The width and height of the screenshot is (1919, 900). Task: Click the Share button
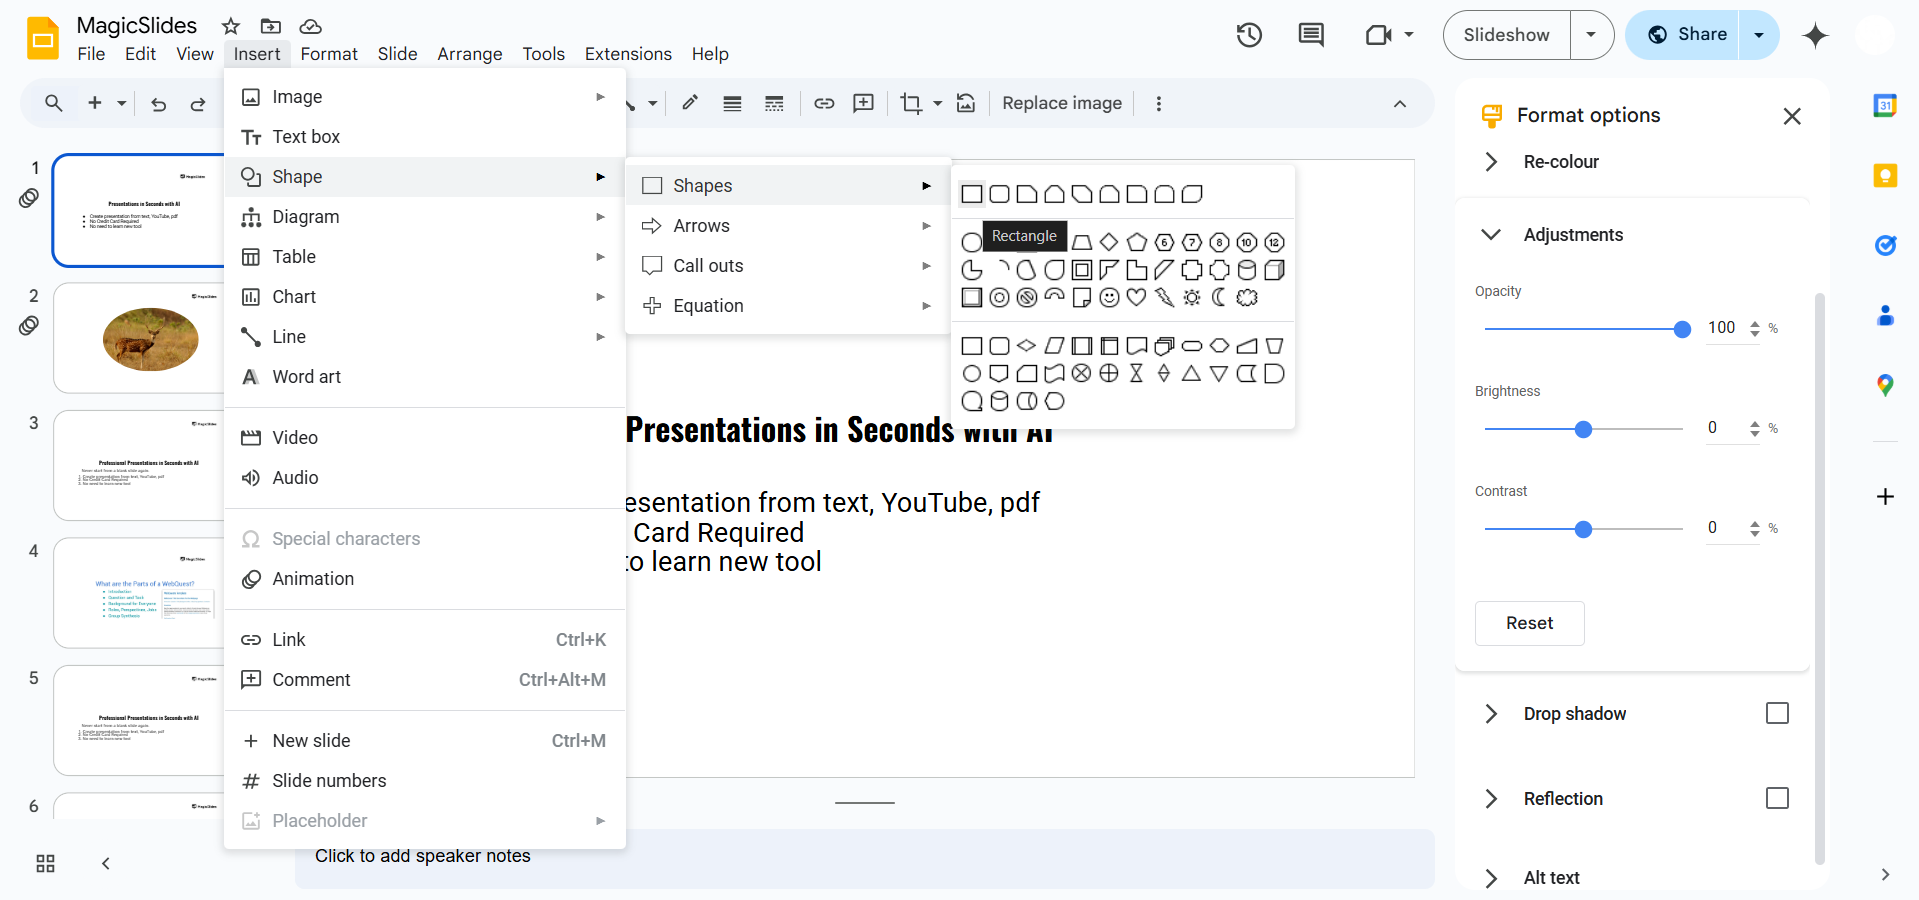[1683, 35]
